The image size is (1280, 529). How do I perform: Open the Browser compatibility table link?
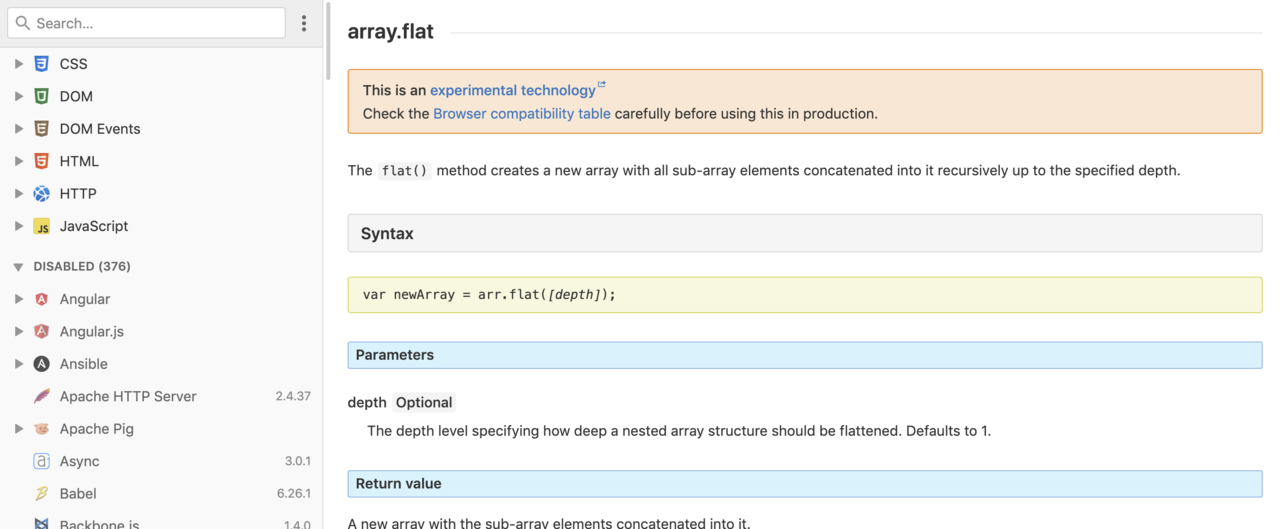click(x=521, y=113)
